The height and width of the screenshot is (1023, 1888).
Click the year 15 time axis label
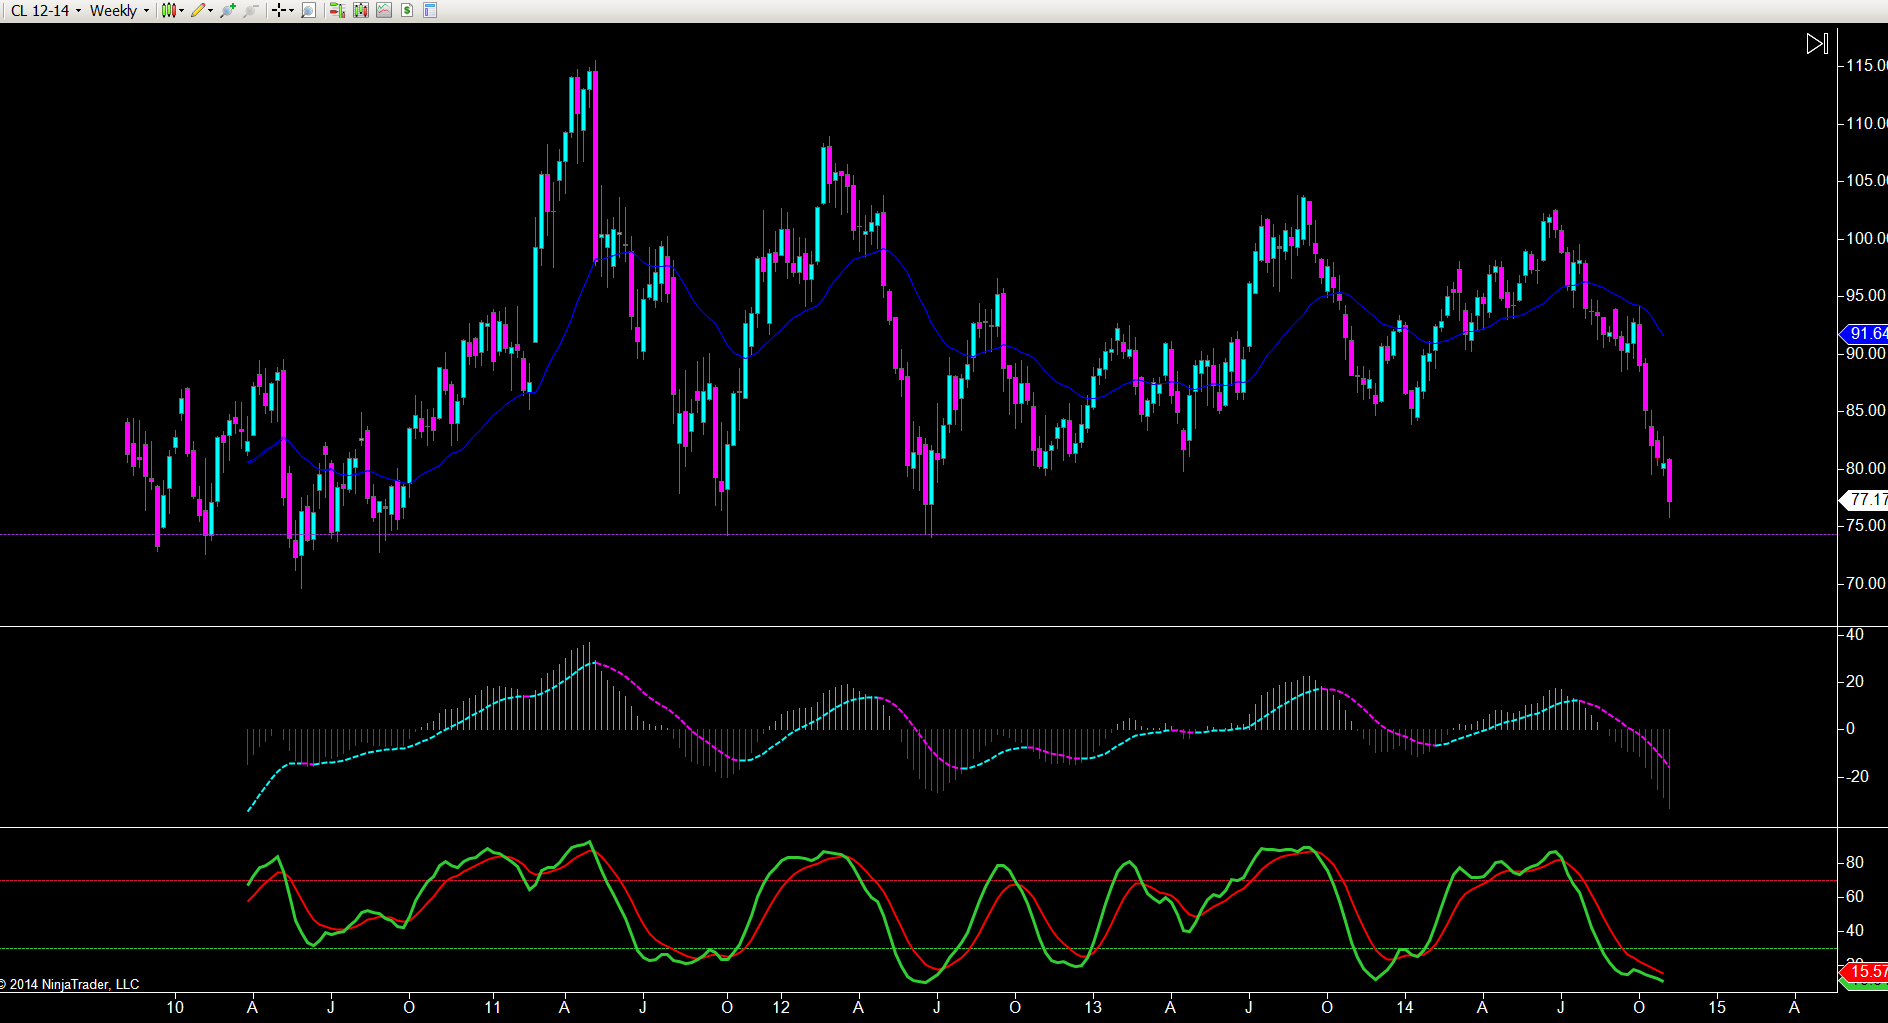click(x=1717, y=1007)
